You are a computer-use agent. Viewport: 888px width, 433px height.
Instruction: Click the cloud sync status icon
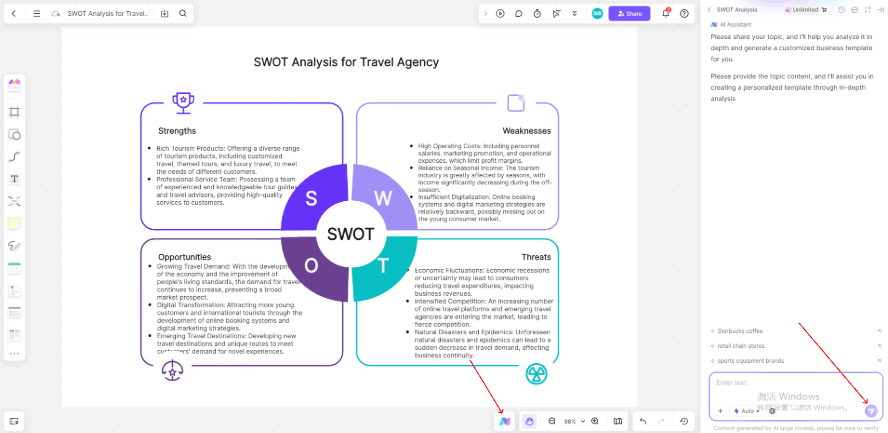pyautogui.click(x=56, y=14)
